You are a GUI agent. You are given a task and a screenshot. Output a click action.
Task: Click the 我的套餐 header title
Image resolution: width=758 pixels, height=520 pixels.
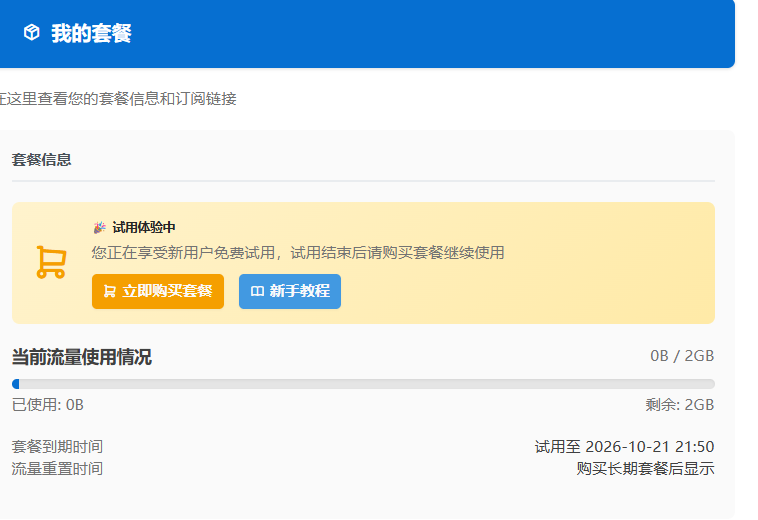91,33
